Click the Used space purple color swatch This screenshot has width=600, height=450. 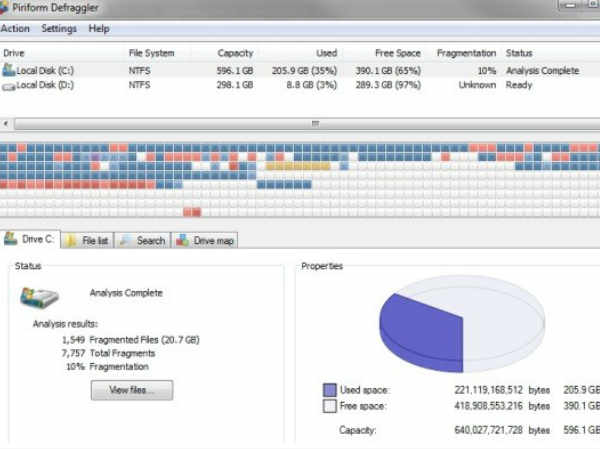(x=330, y=390)
